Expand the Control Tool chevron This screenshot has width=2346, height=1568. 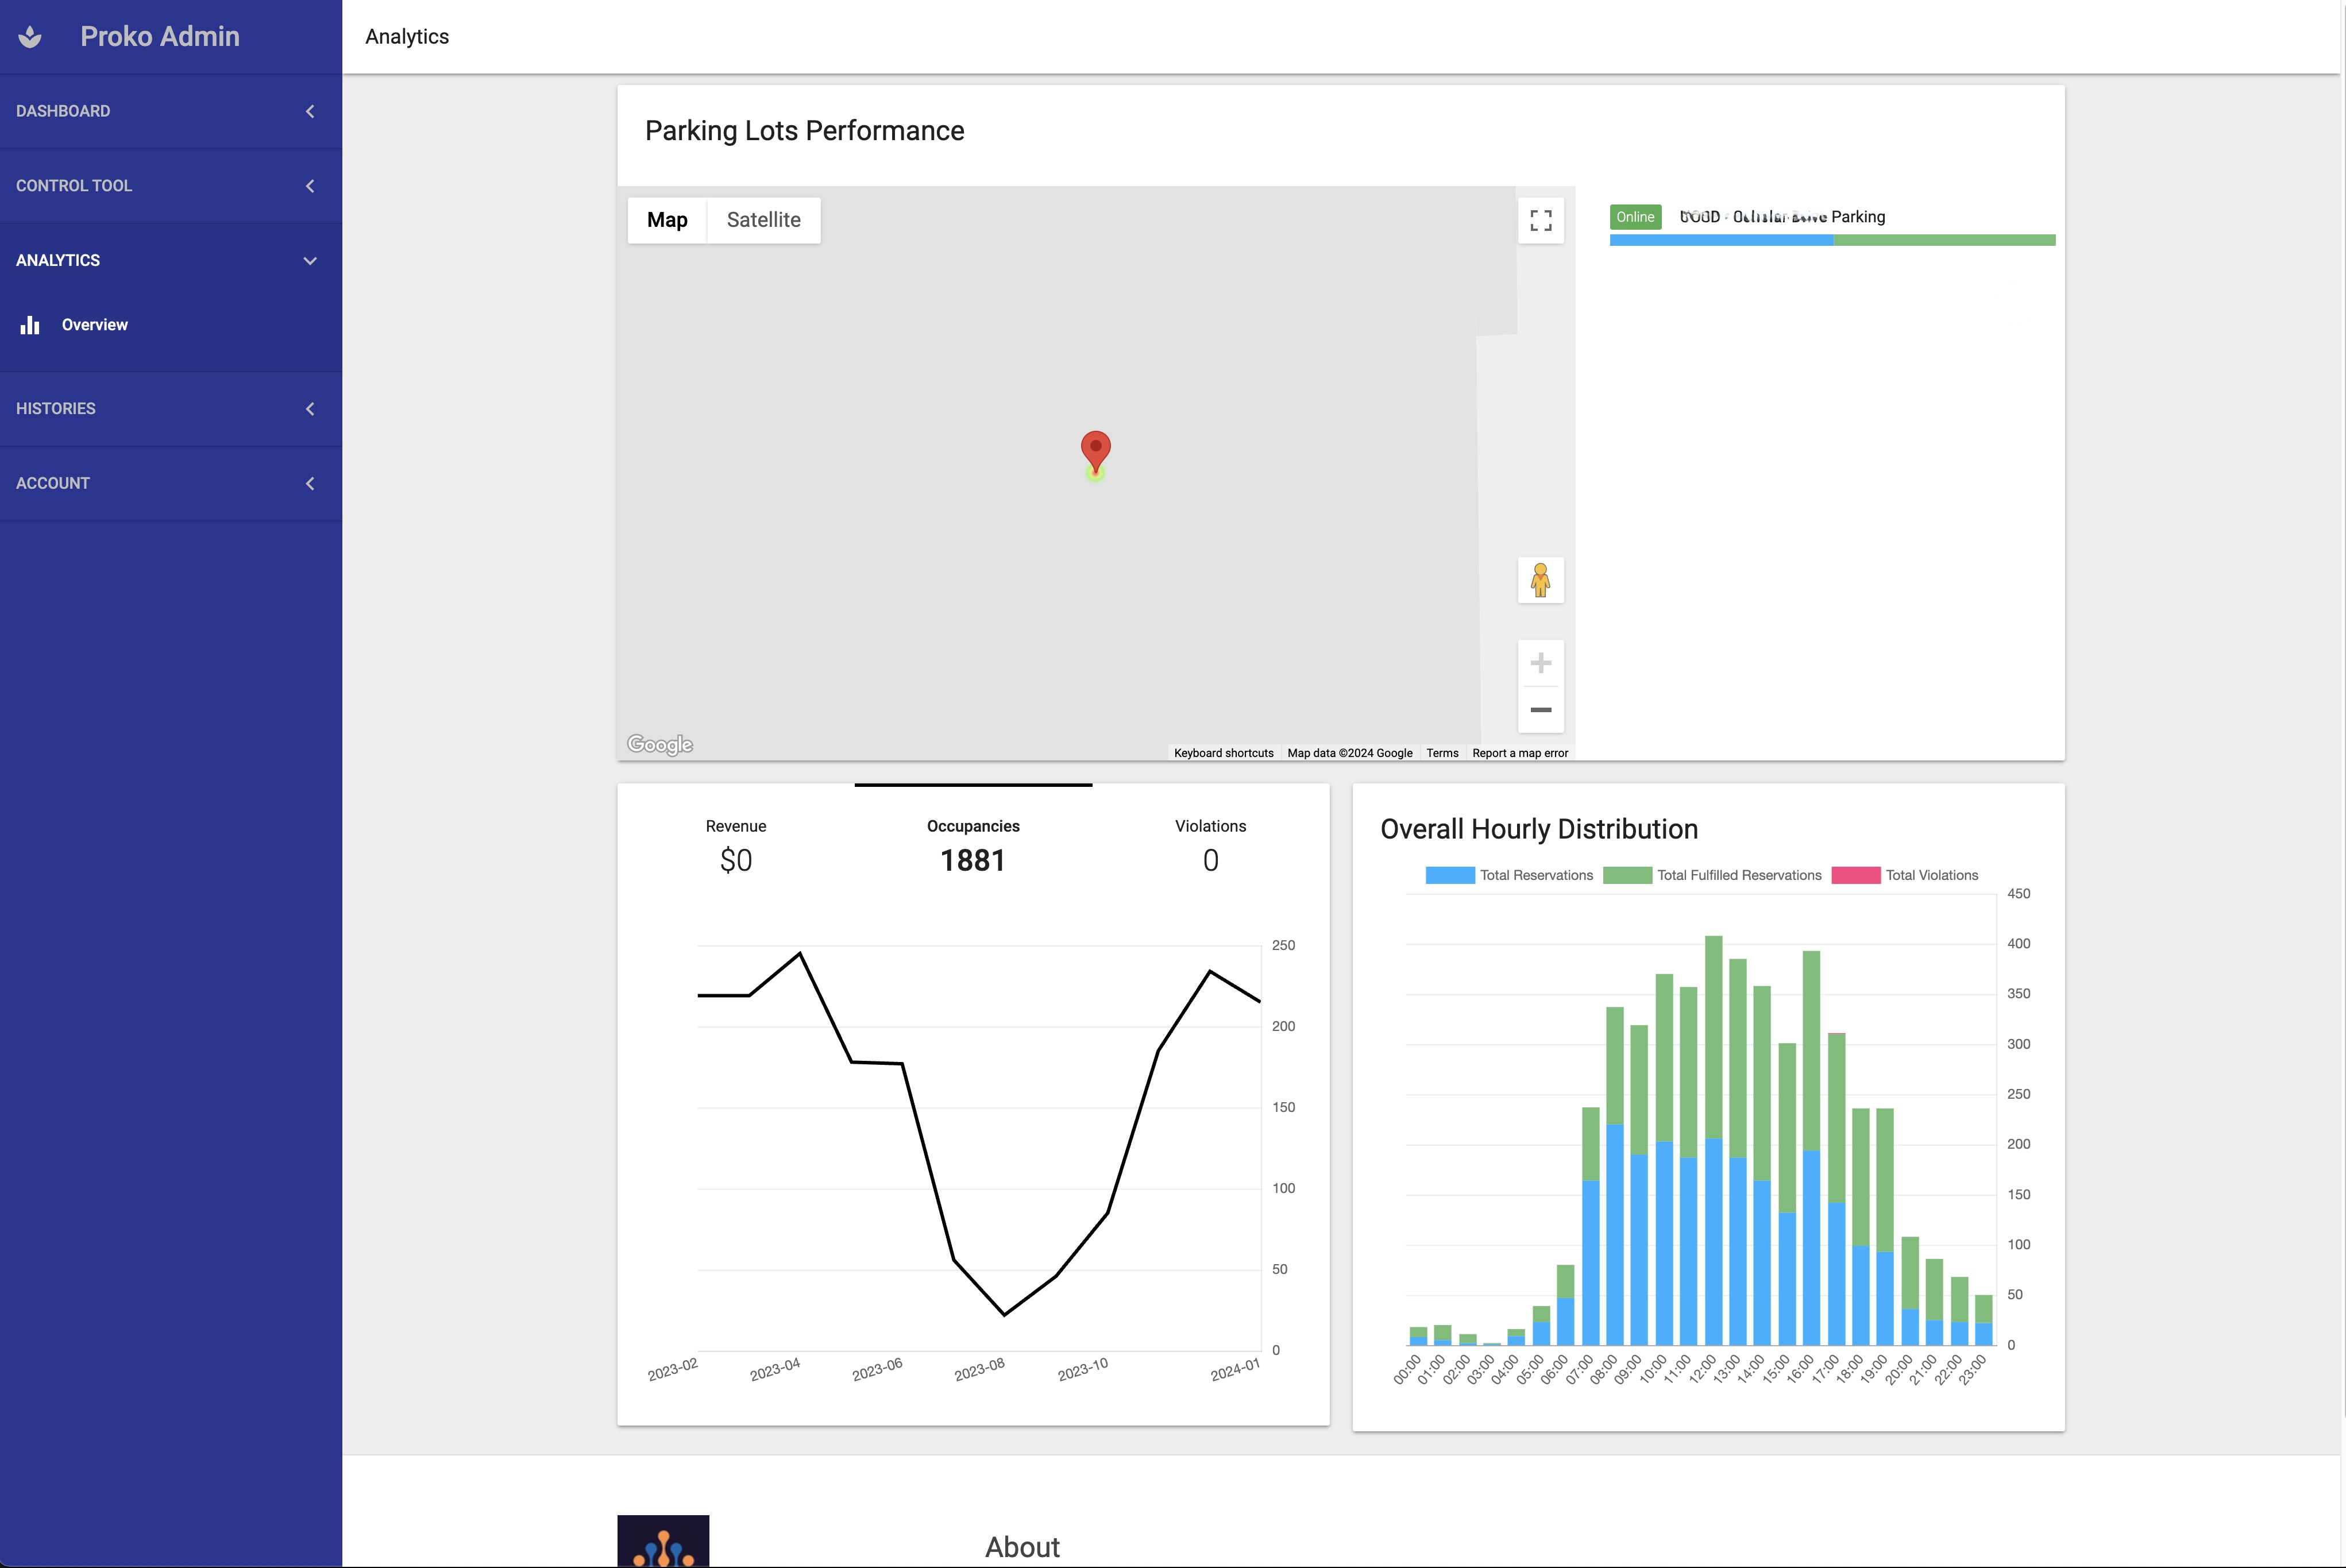[310, 186]
